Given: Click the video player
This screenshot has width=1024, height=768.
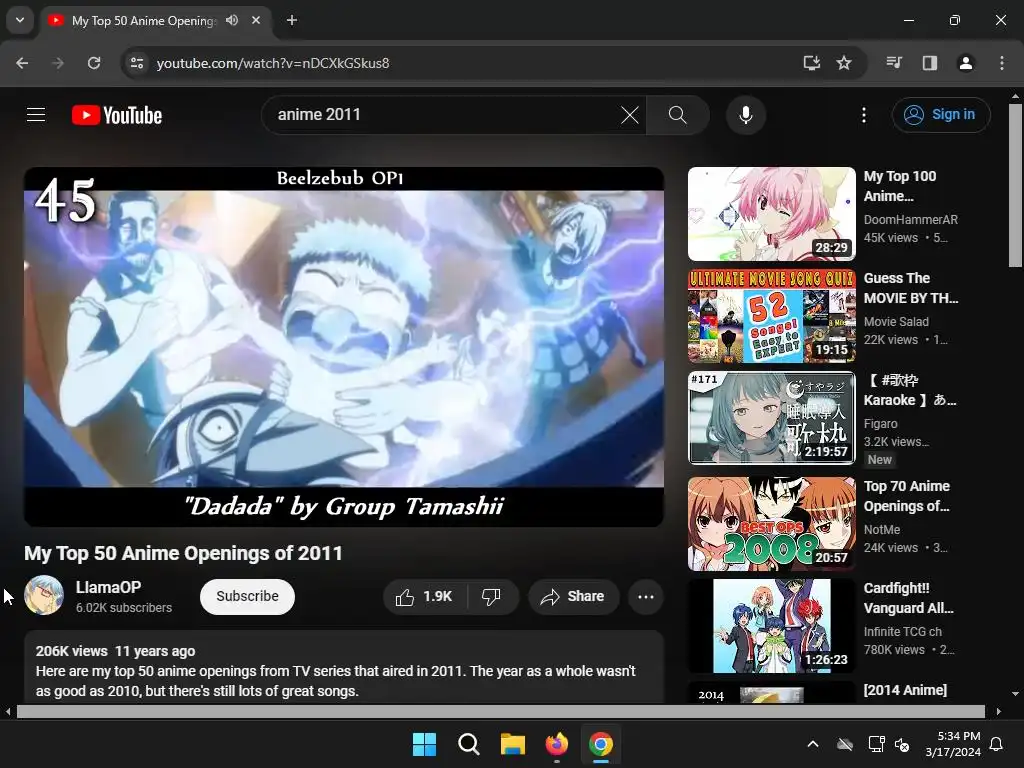Looking at the screenshot, I should pyautogui.click(x=344, y=347).
